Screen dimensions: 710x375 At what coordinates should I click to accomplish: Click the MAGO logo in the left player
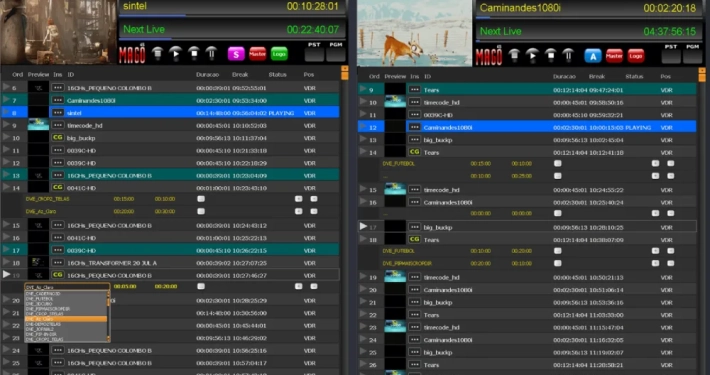pyautogui.click(x=132, y=54)
